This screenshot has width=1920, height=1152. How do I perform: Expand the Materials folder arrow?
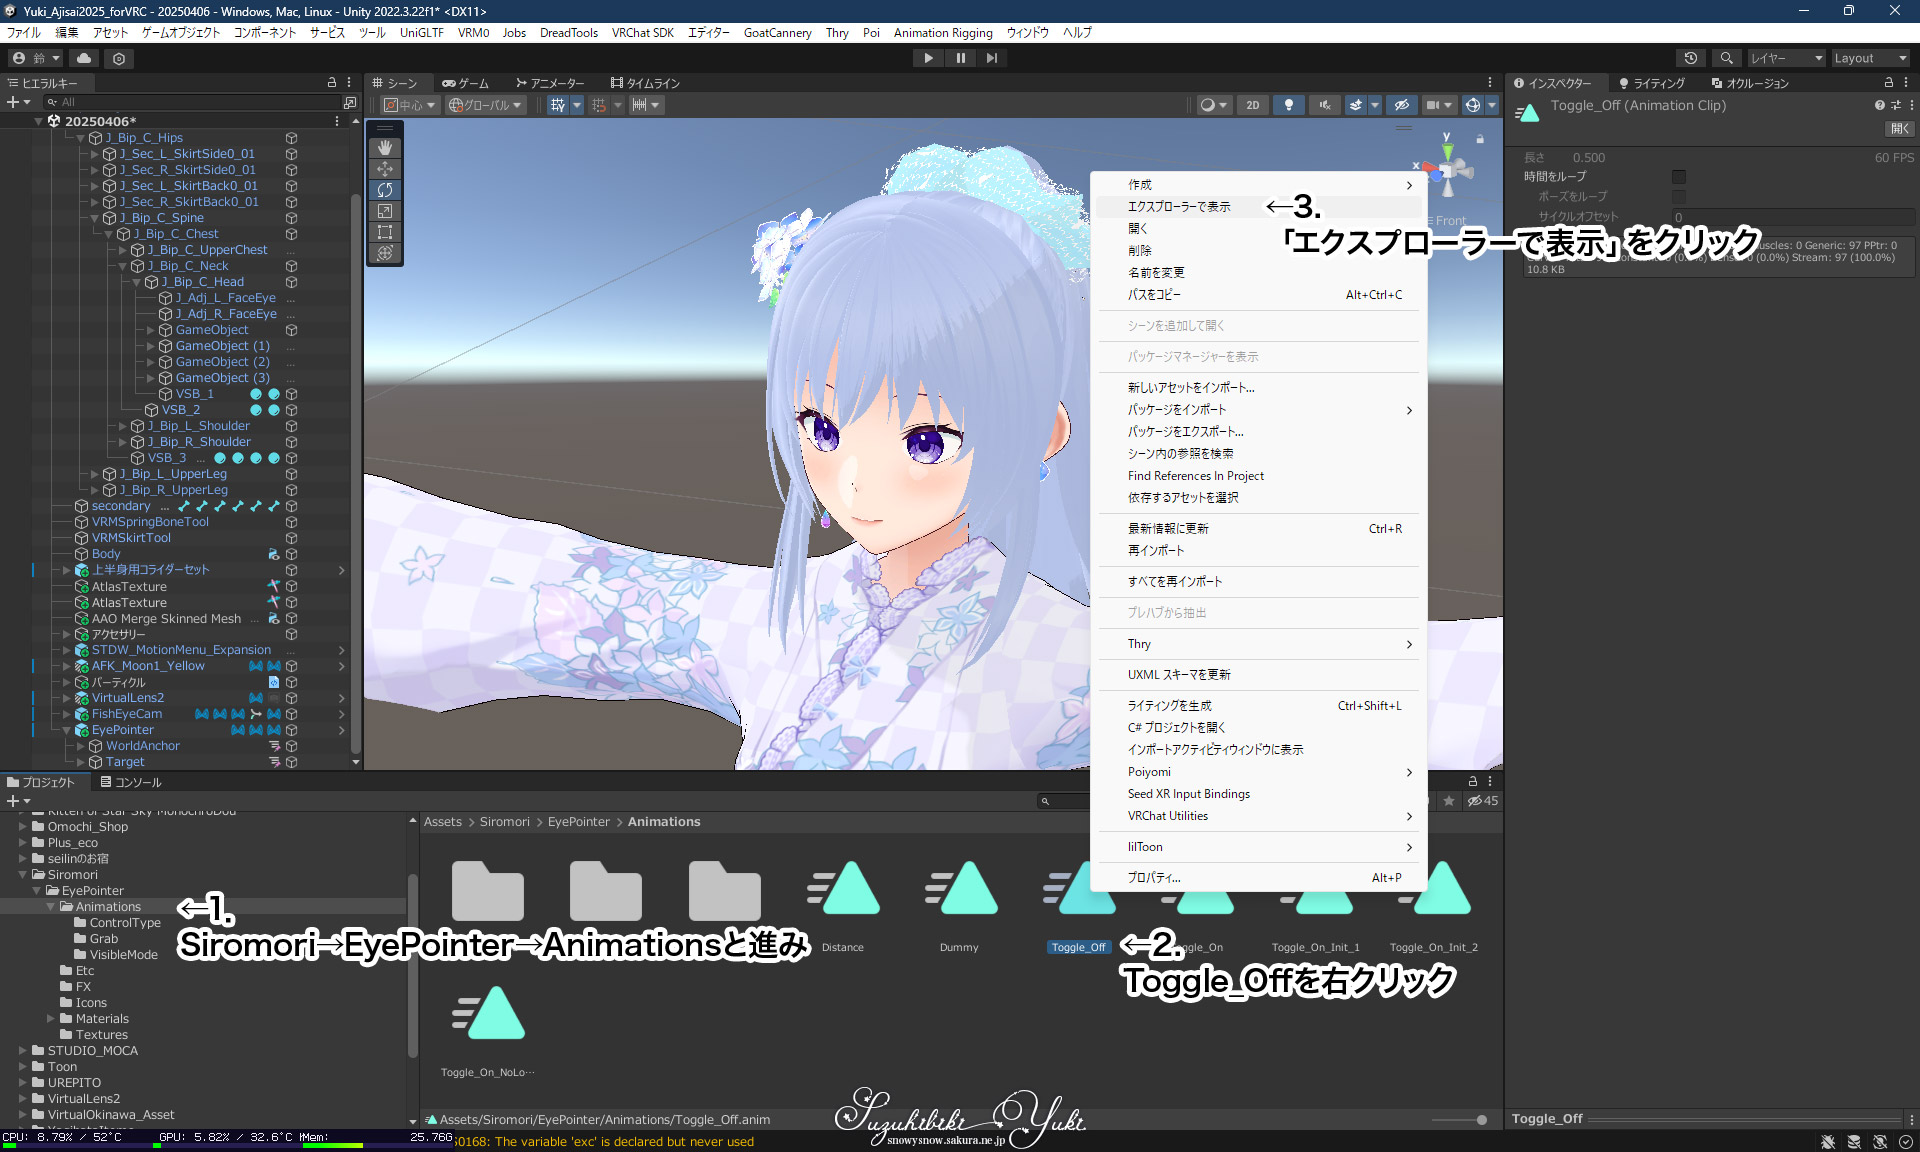[x=51, y=1019]
